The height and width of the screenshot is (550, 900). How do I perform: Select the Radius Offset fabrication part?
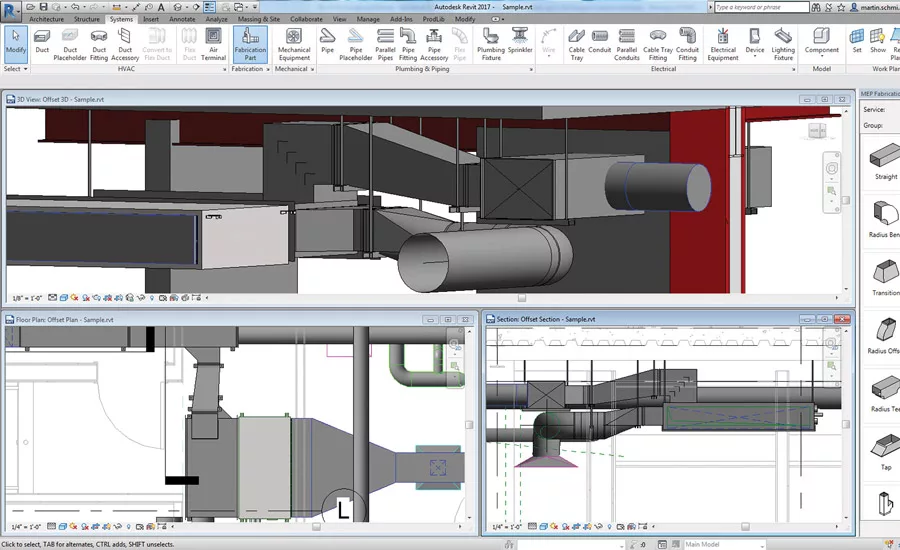pos(885,335)
